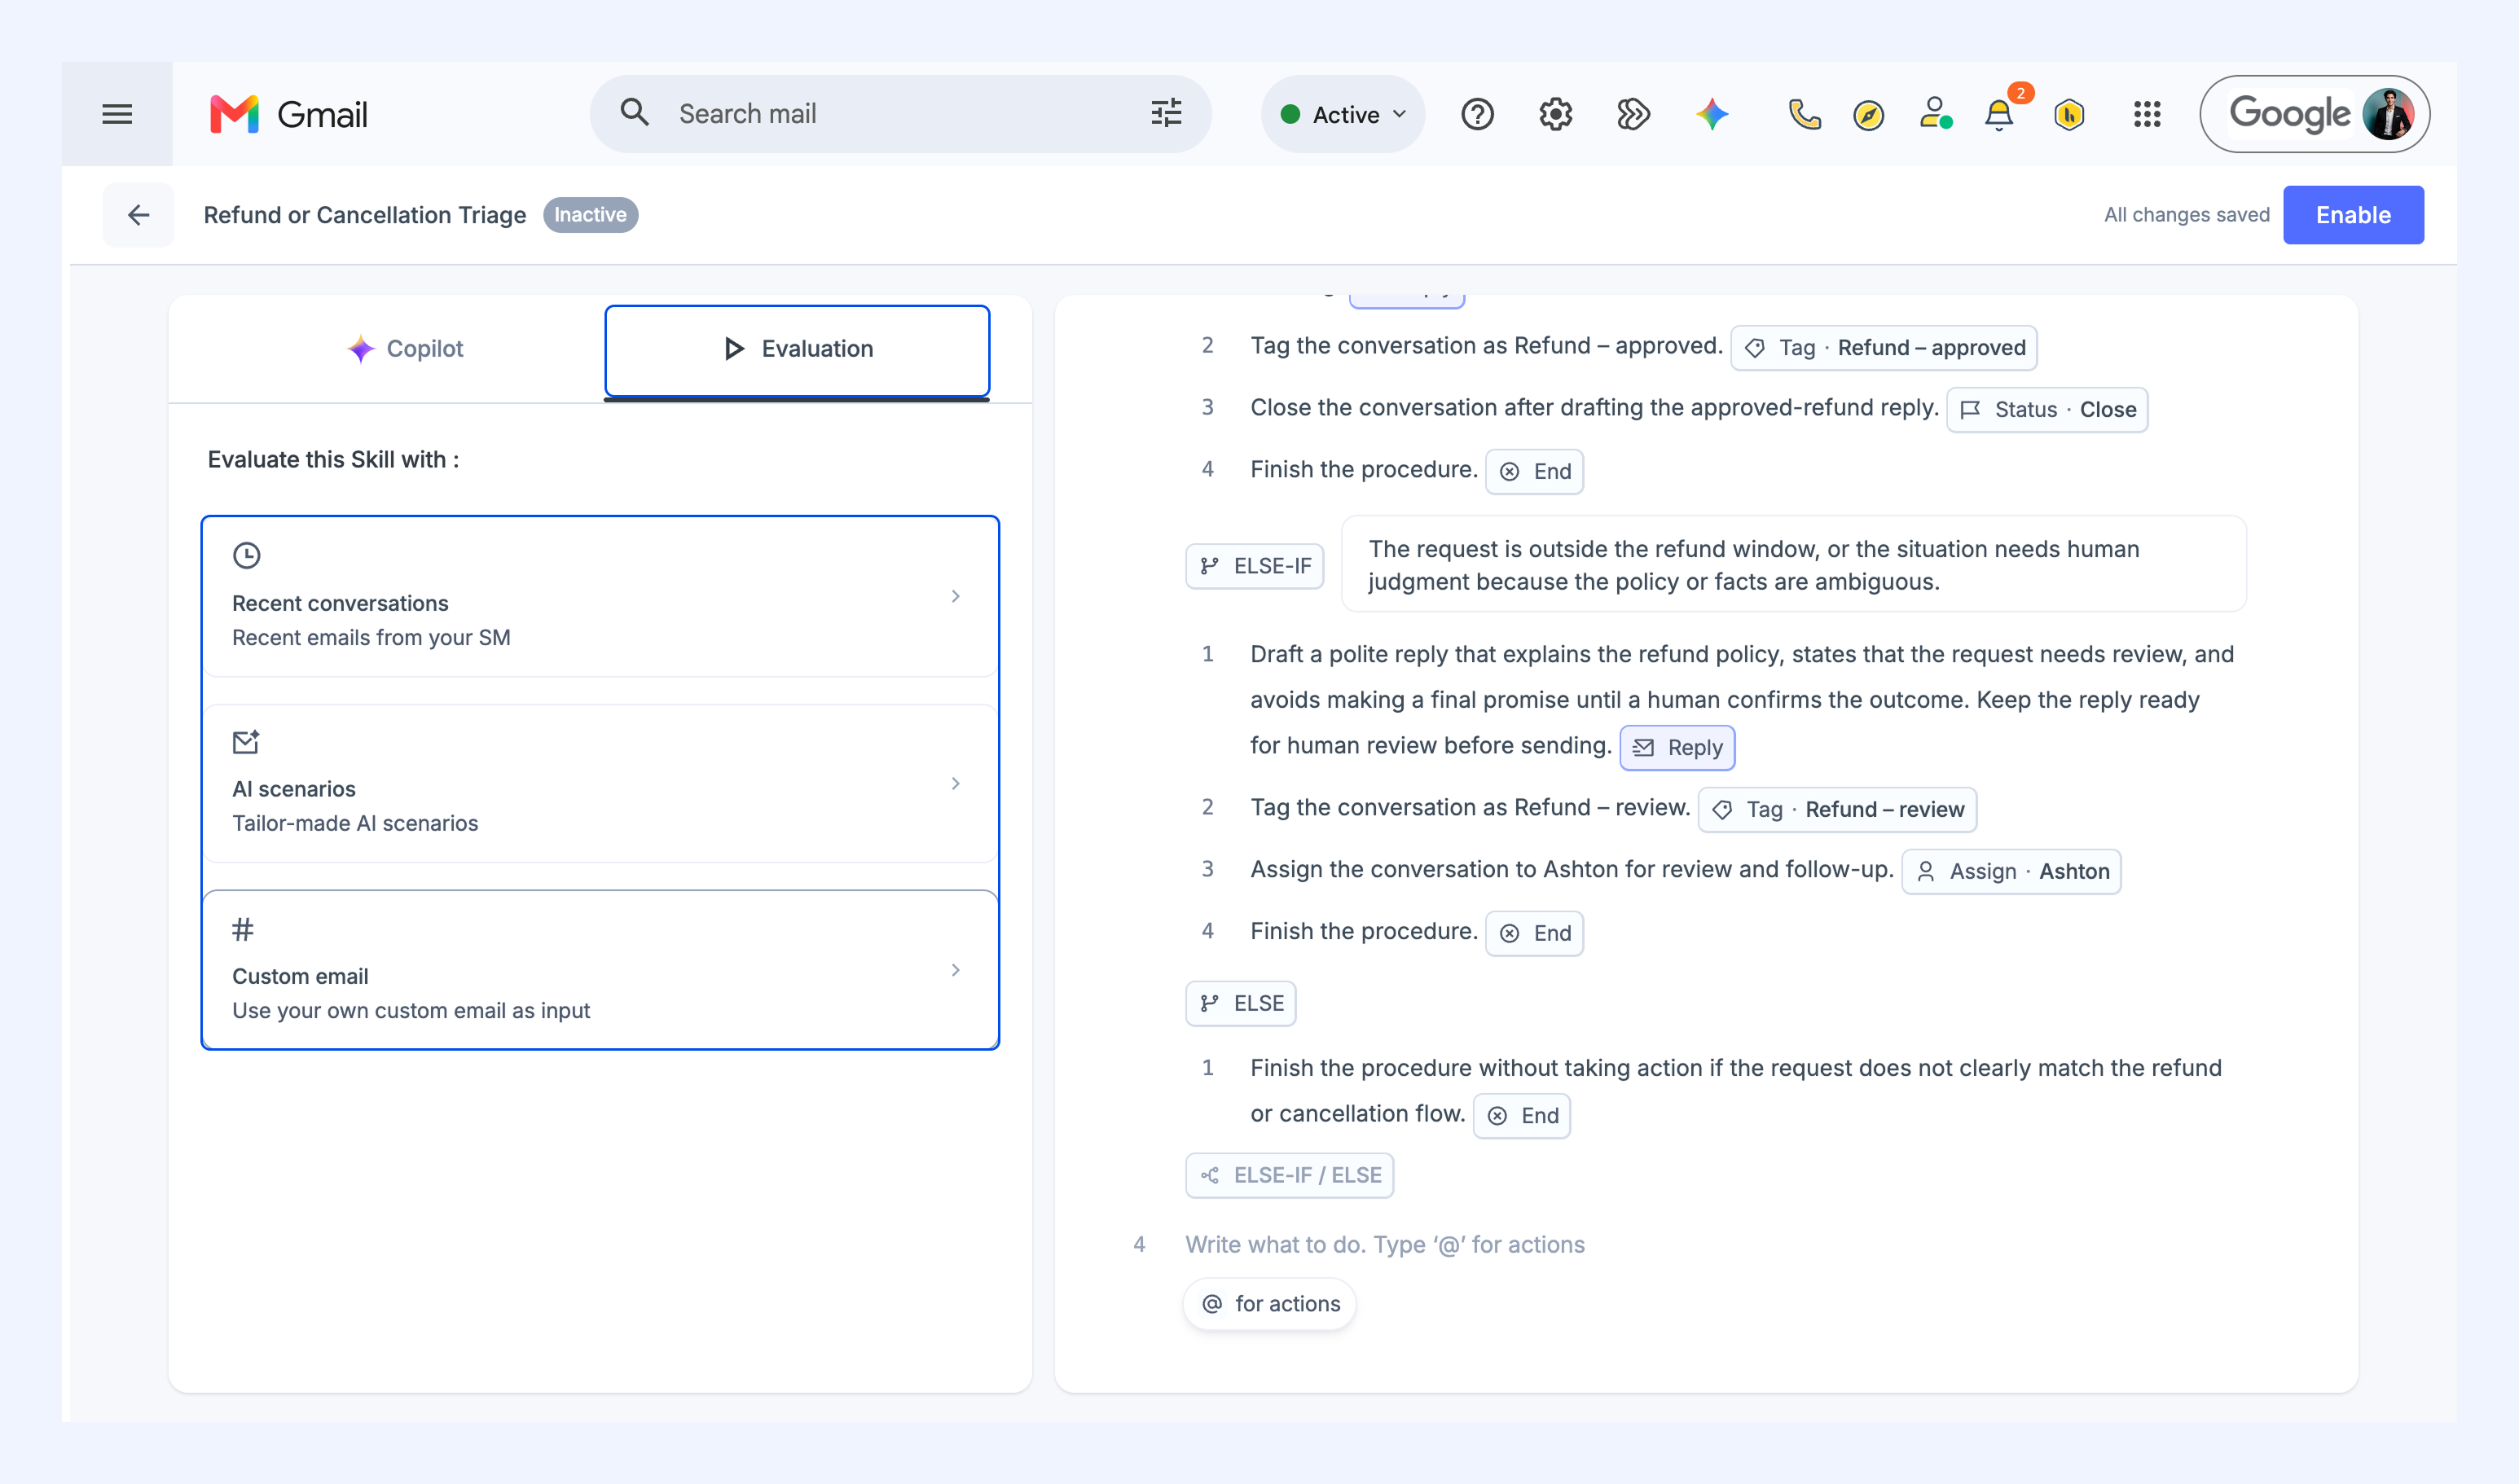This screenshot has height=1484, width=2519.
Task: Click the Search mail field
Action: pos(900,114)
